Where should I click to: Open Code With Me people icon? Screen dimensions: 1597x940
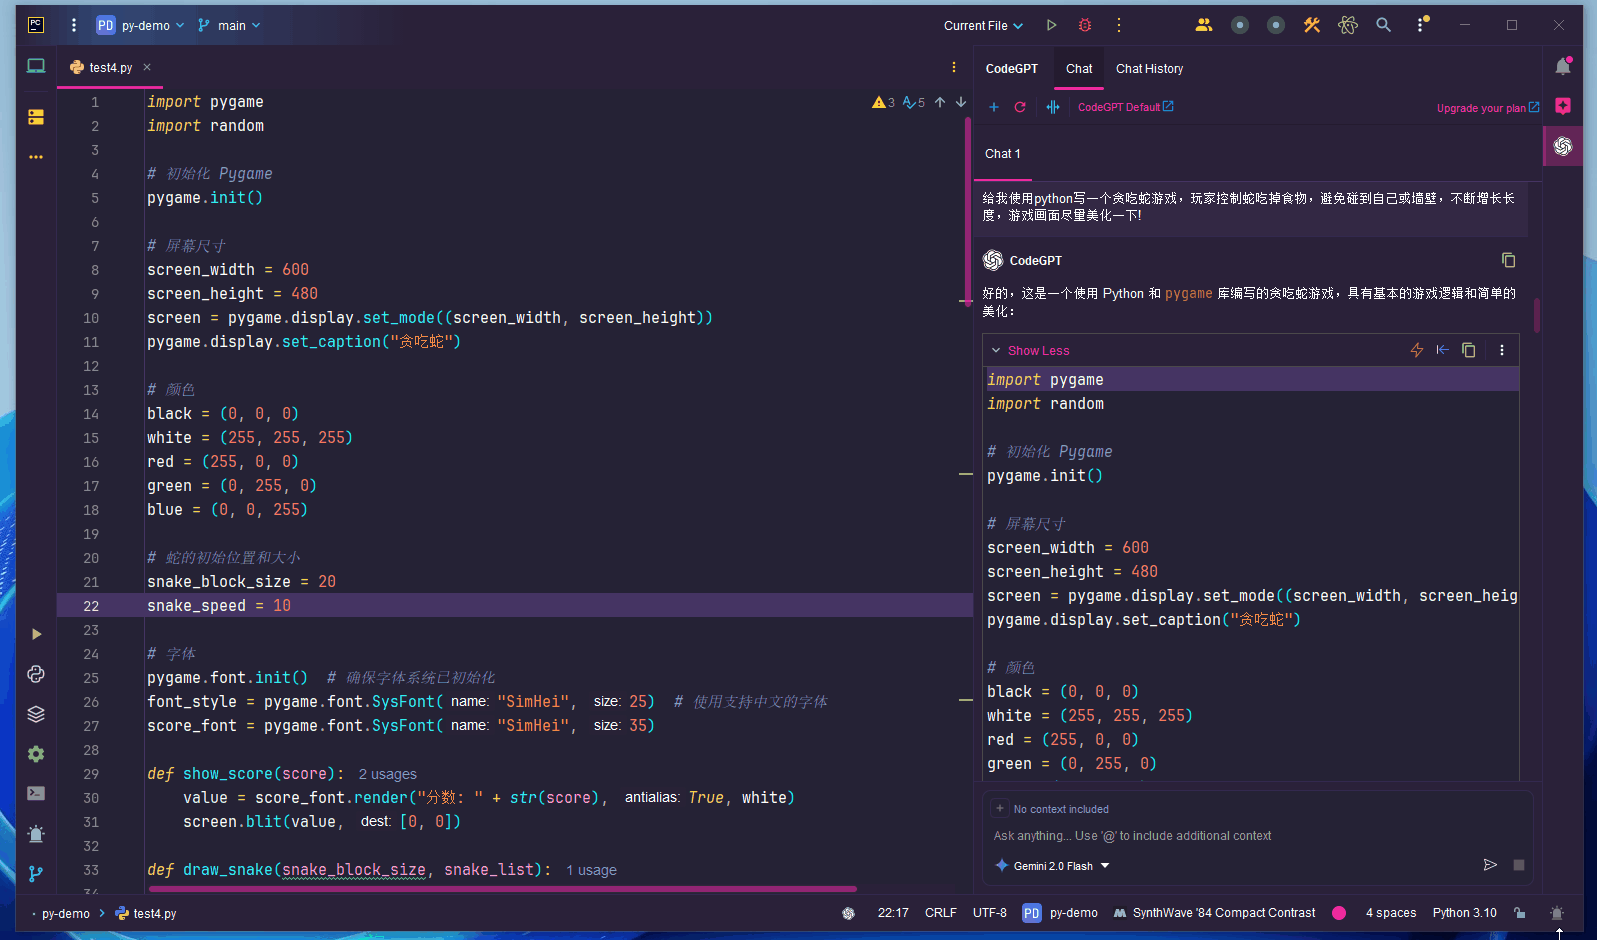(1204, 25)
